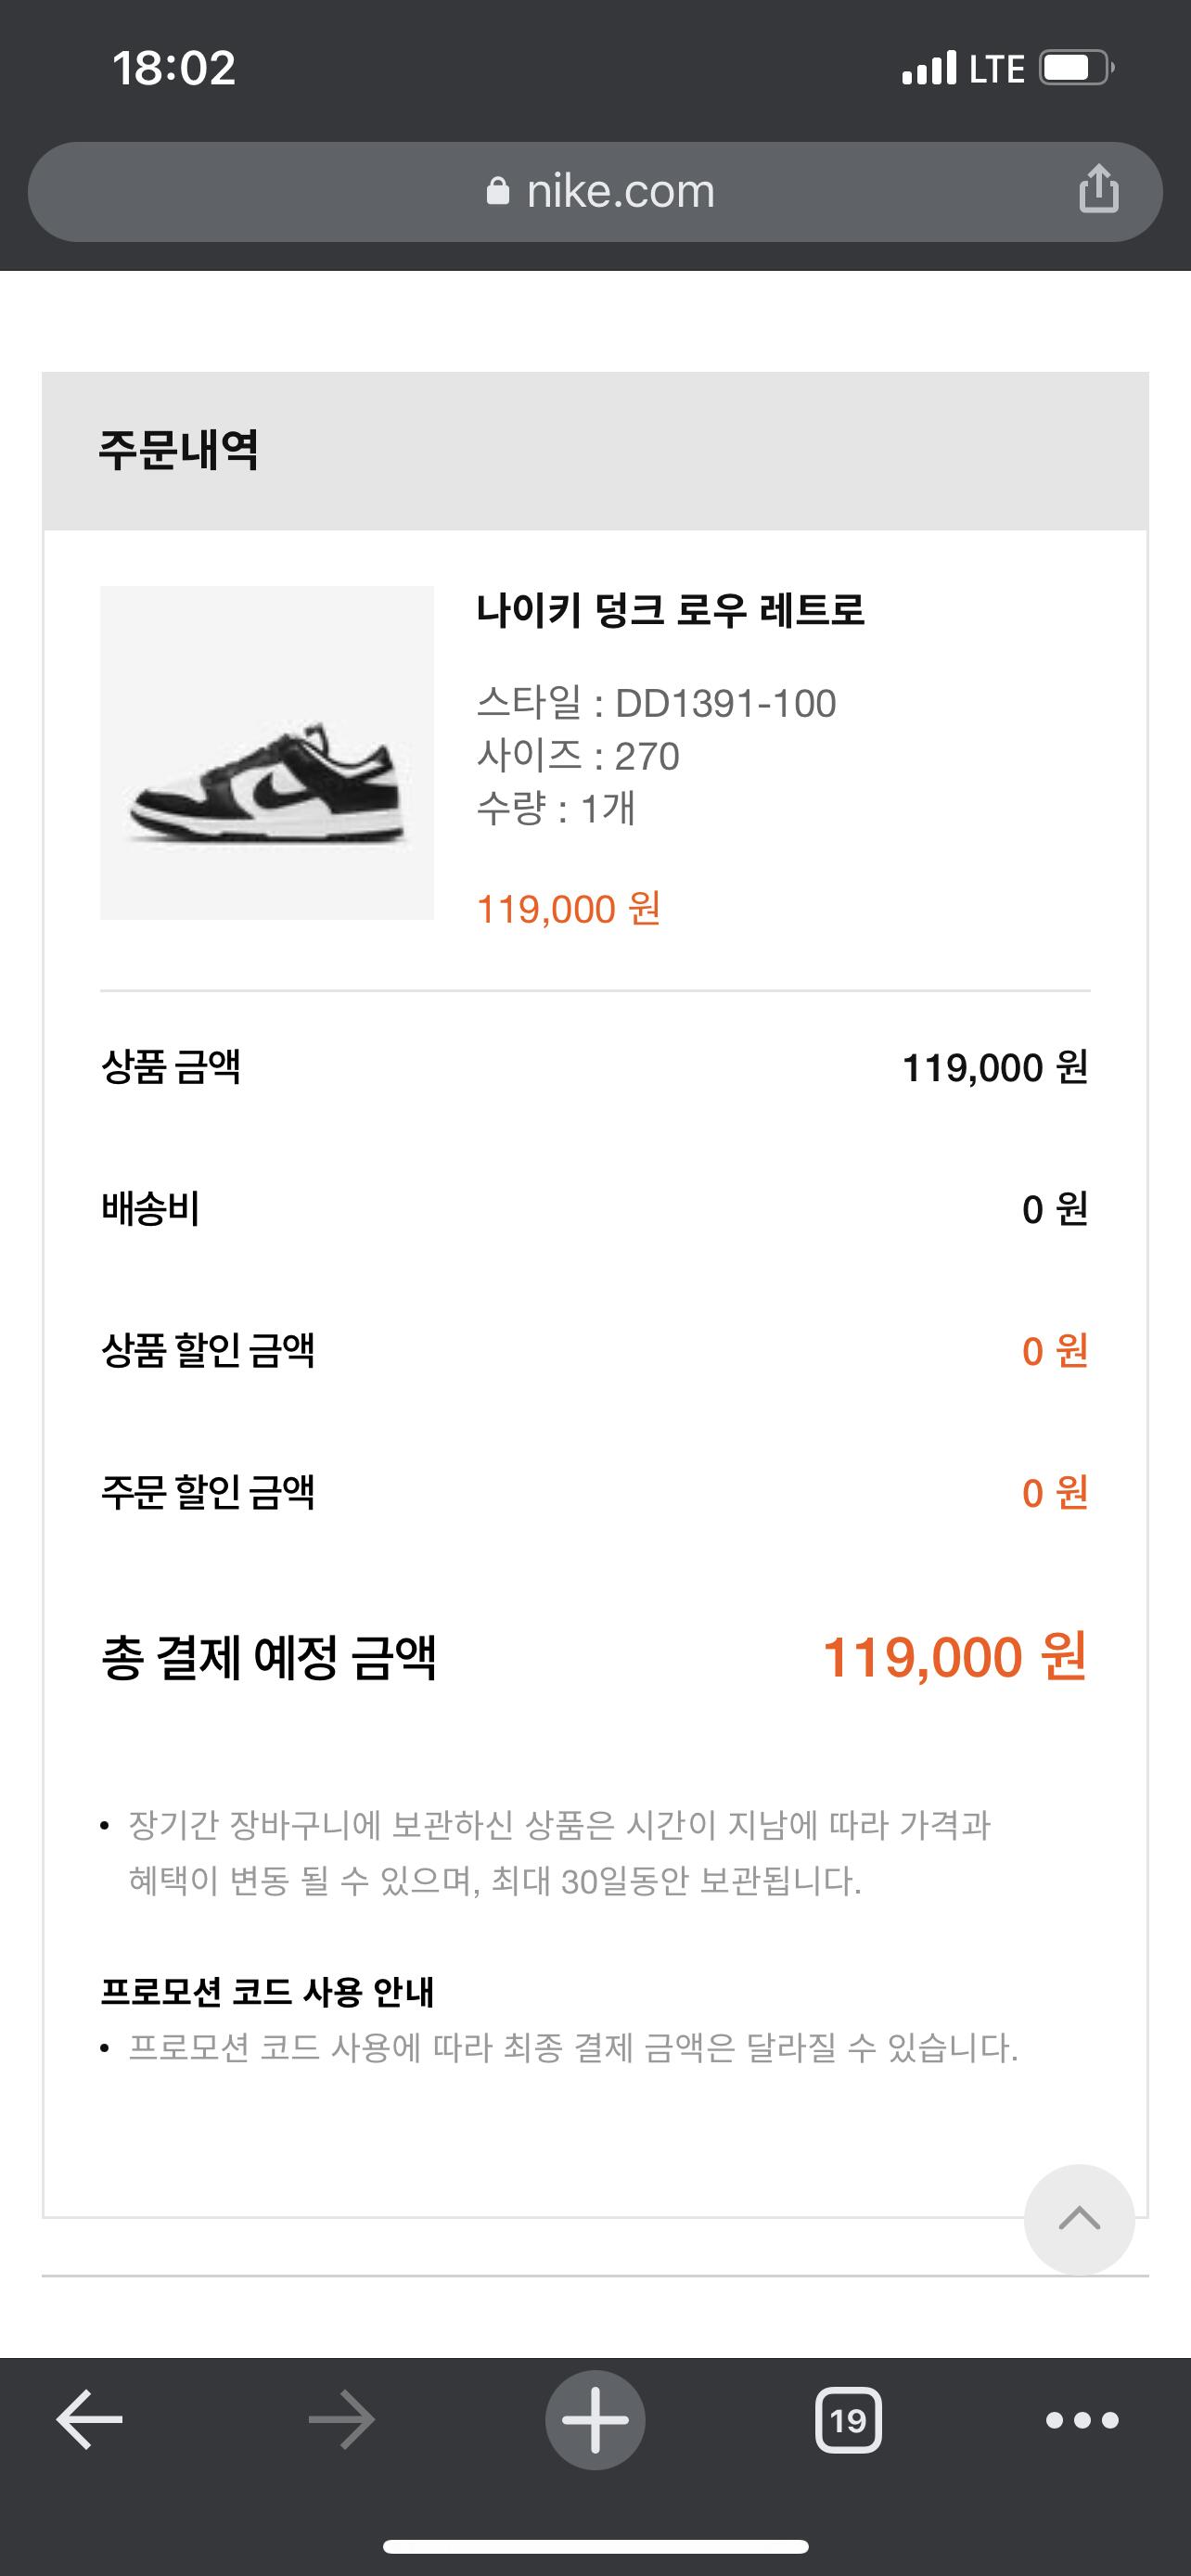
Task: Tap the lock icon beside nike.com
Action: pos(497,191)
